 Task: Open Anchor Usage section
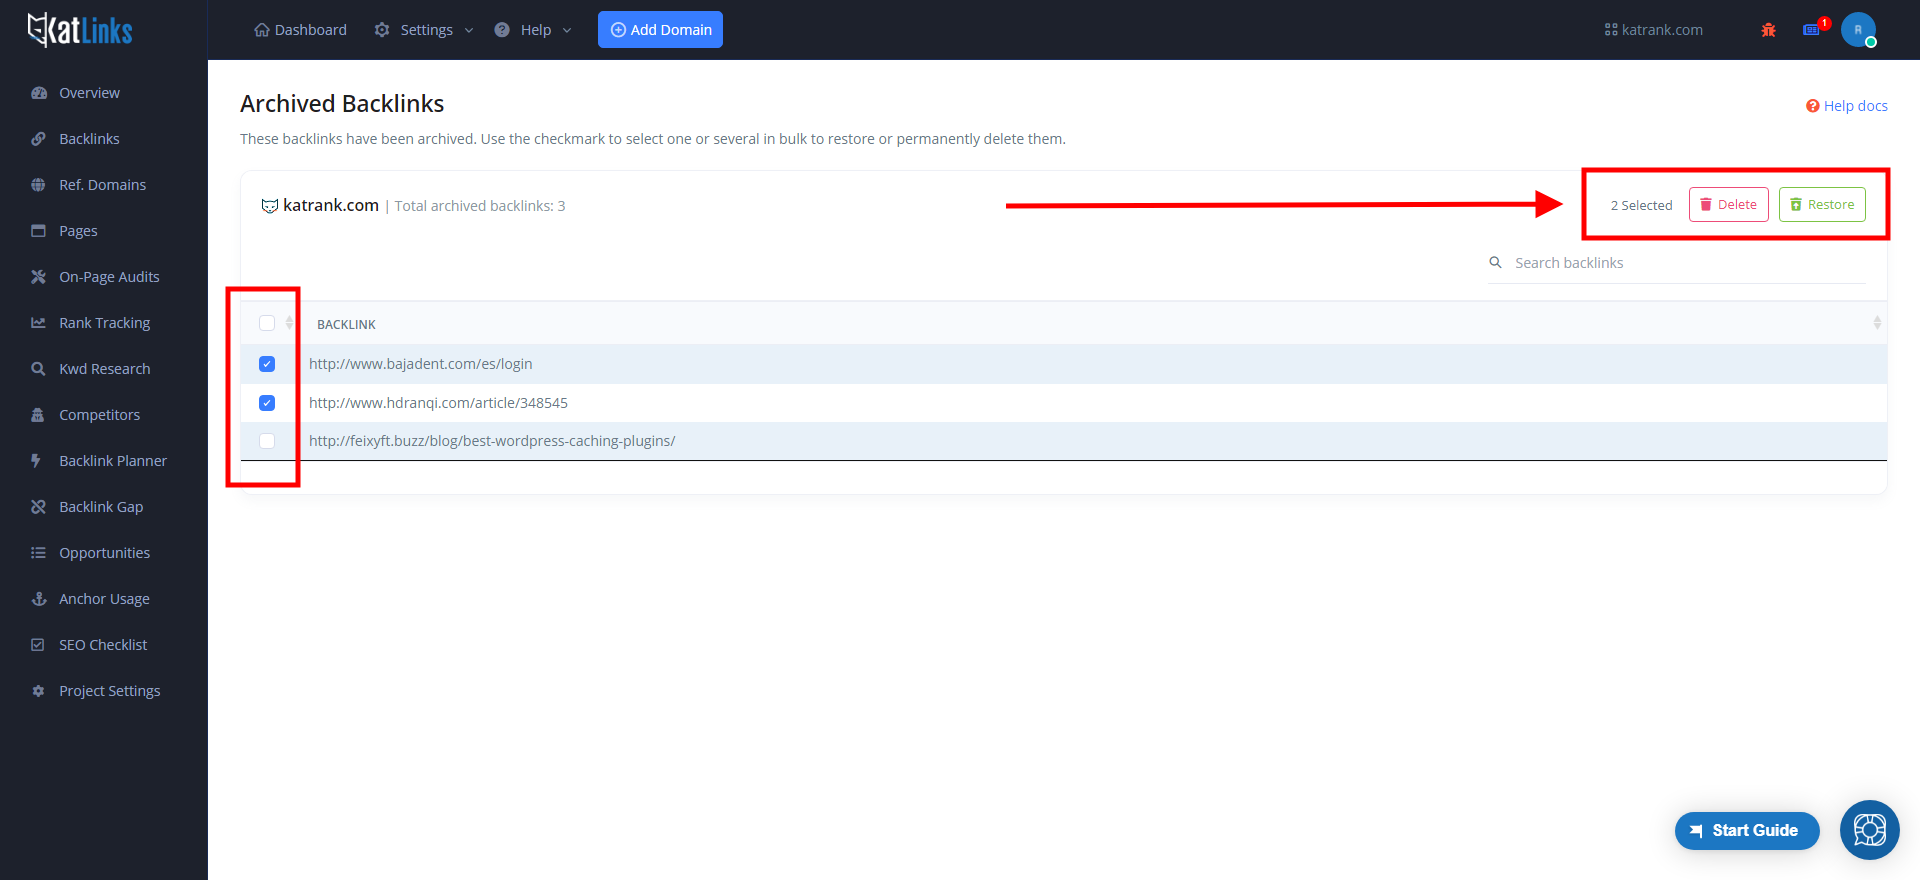tap(104, 599)
